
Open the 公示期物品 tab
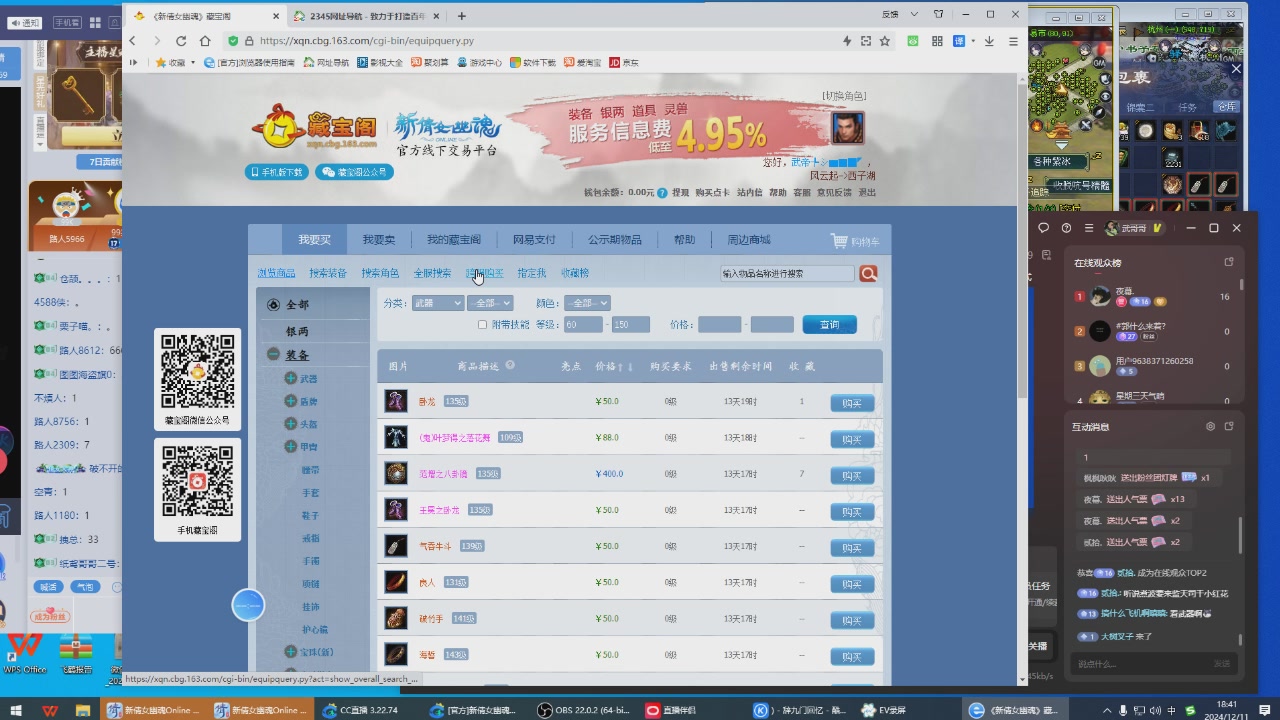tap(614, 240)
